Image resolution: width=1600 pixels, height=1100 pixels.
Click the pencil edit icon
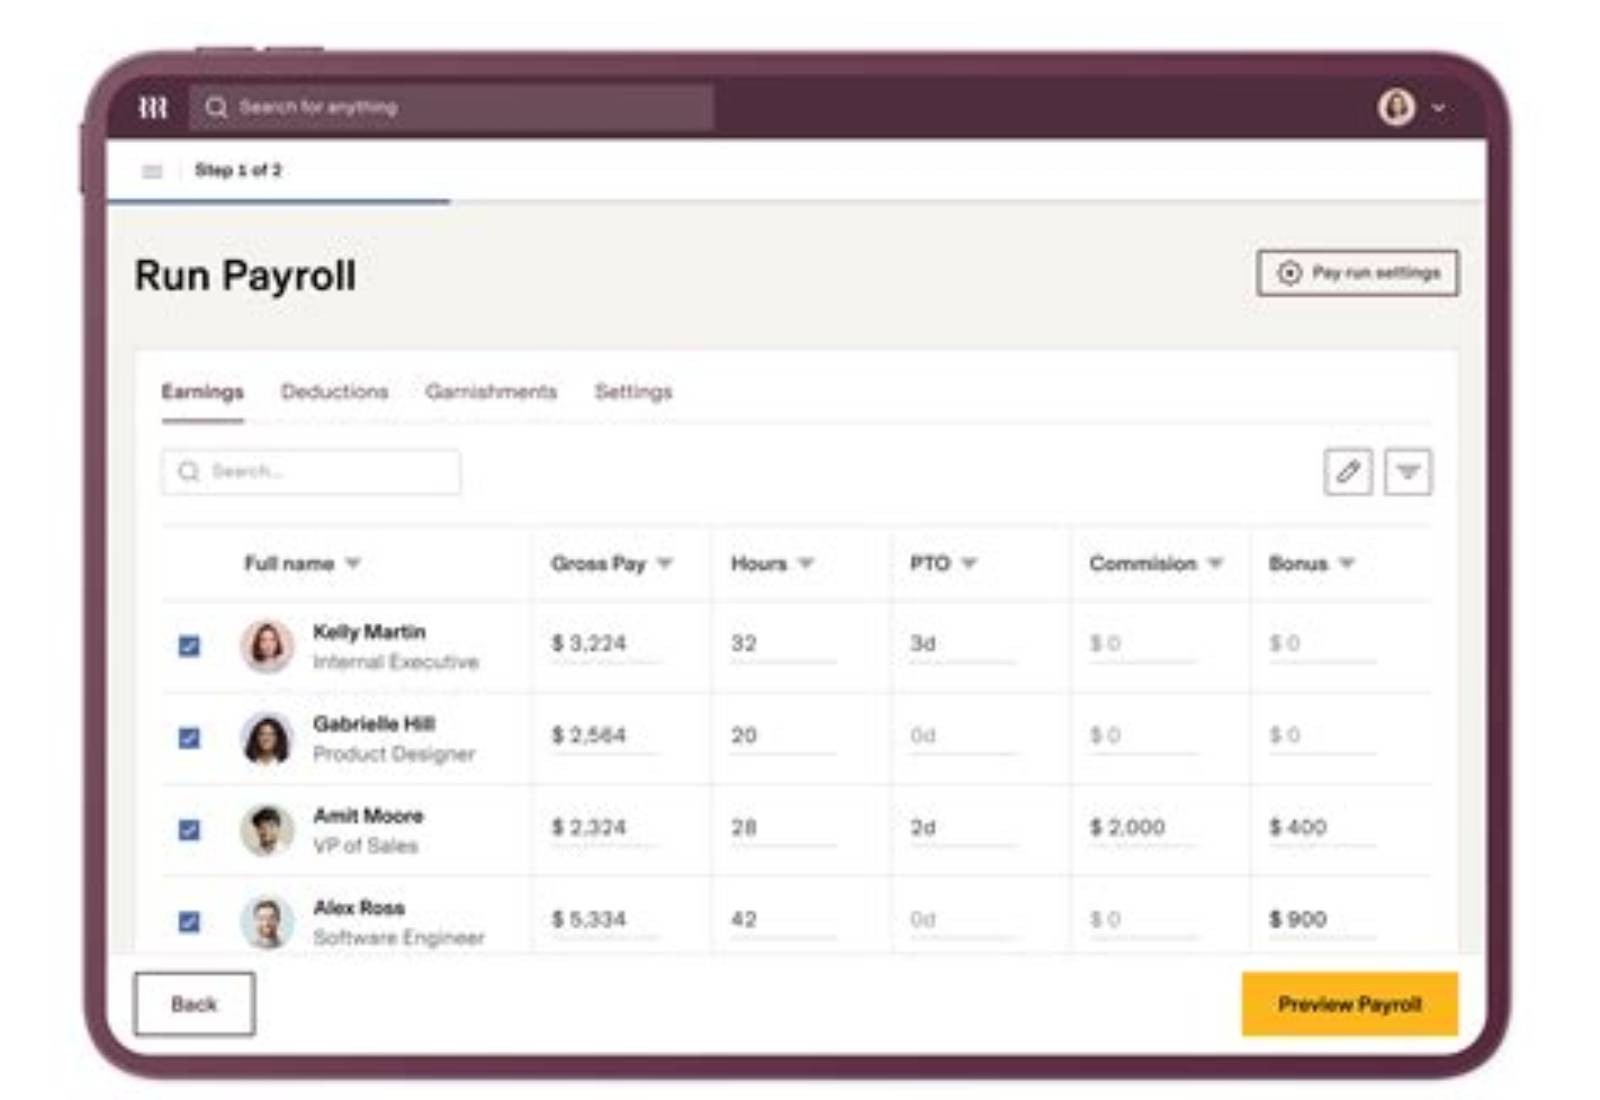coord(1347,472)
